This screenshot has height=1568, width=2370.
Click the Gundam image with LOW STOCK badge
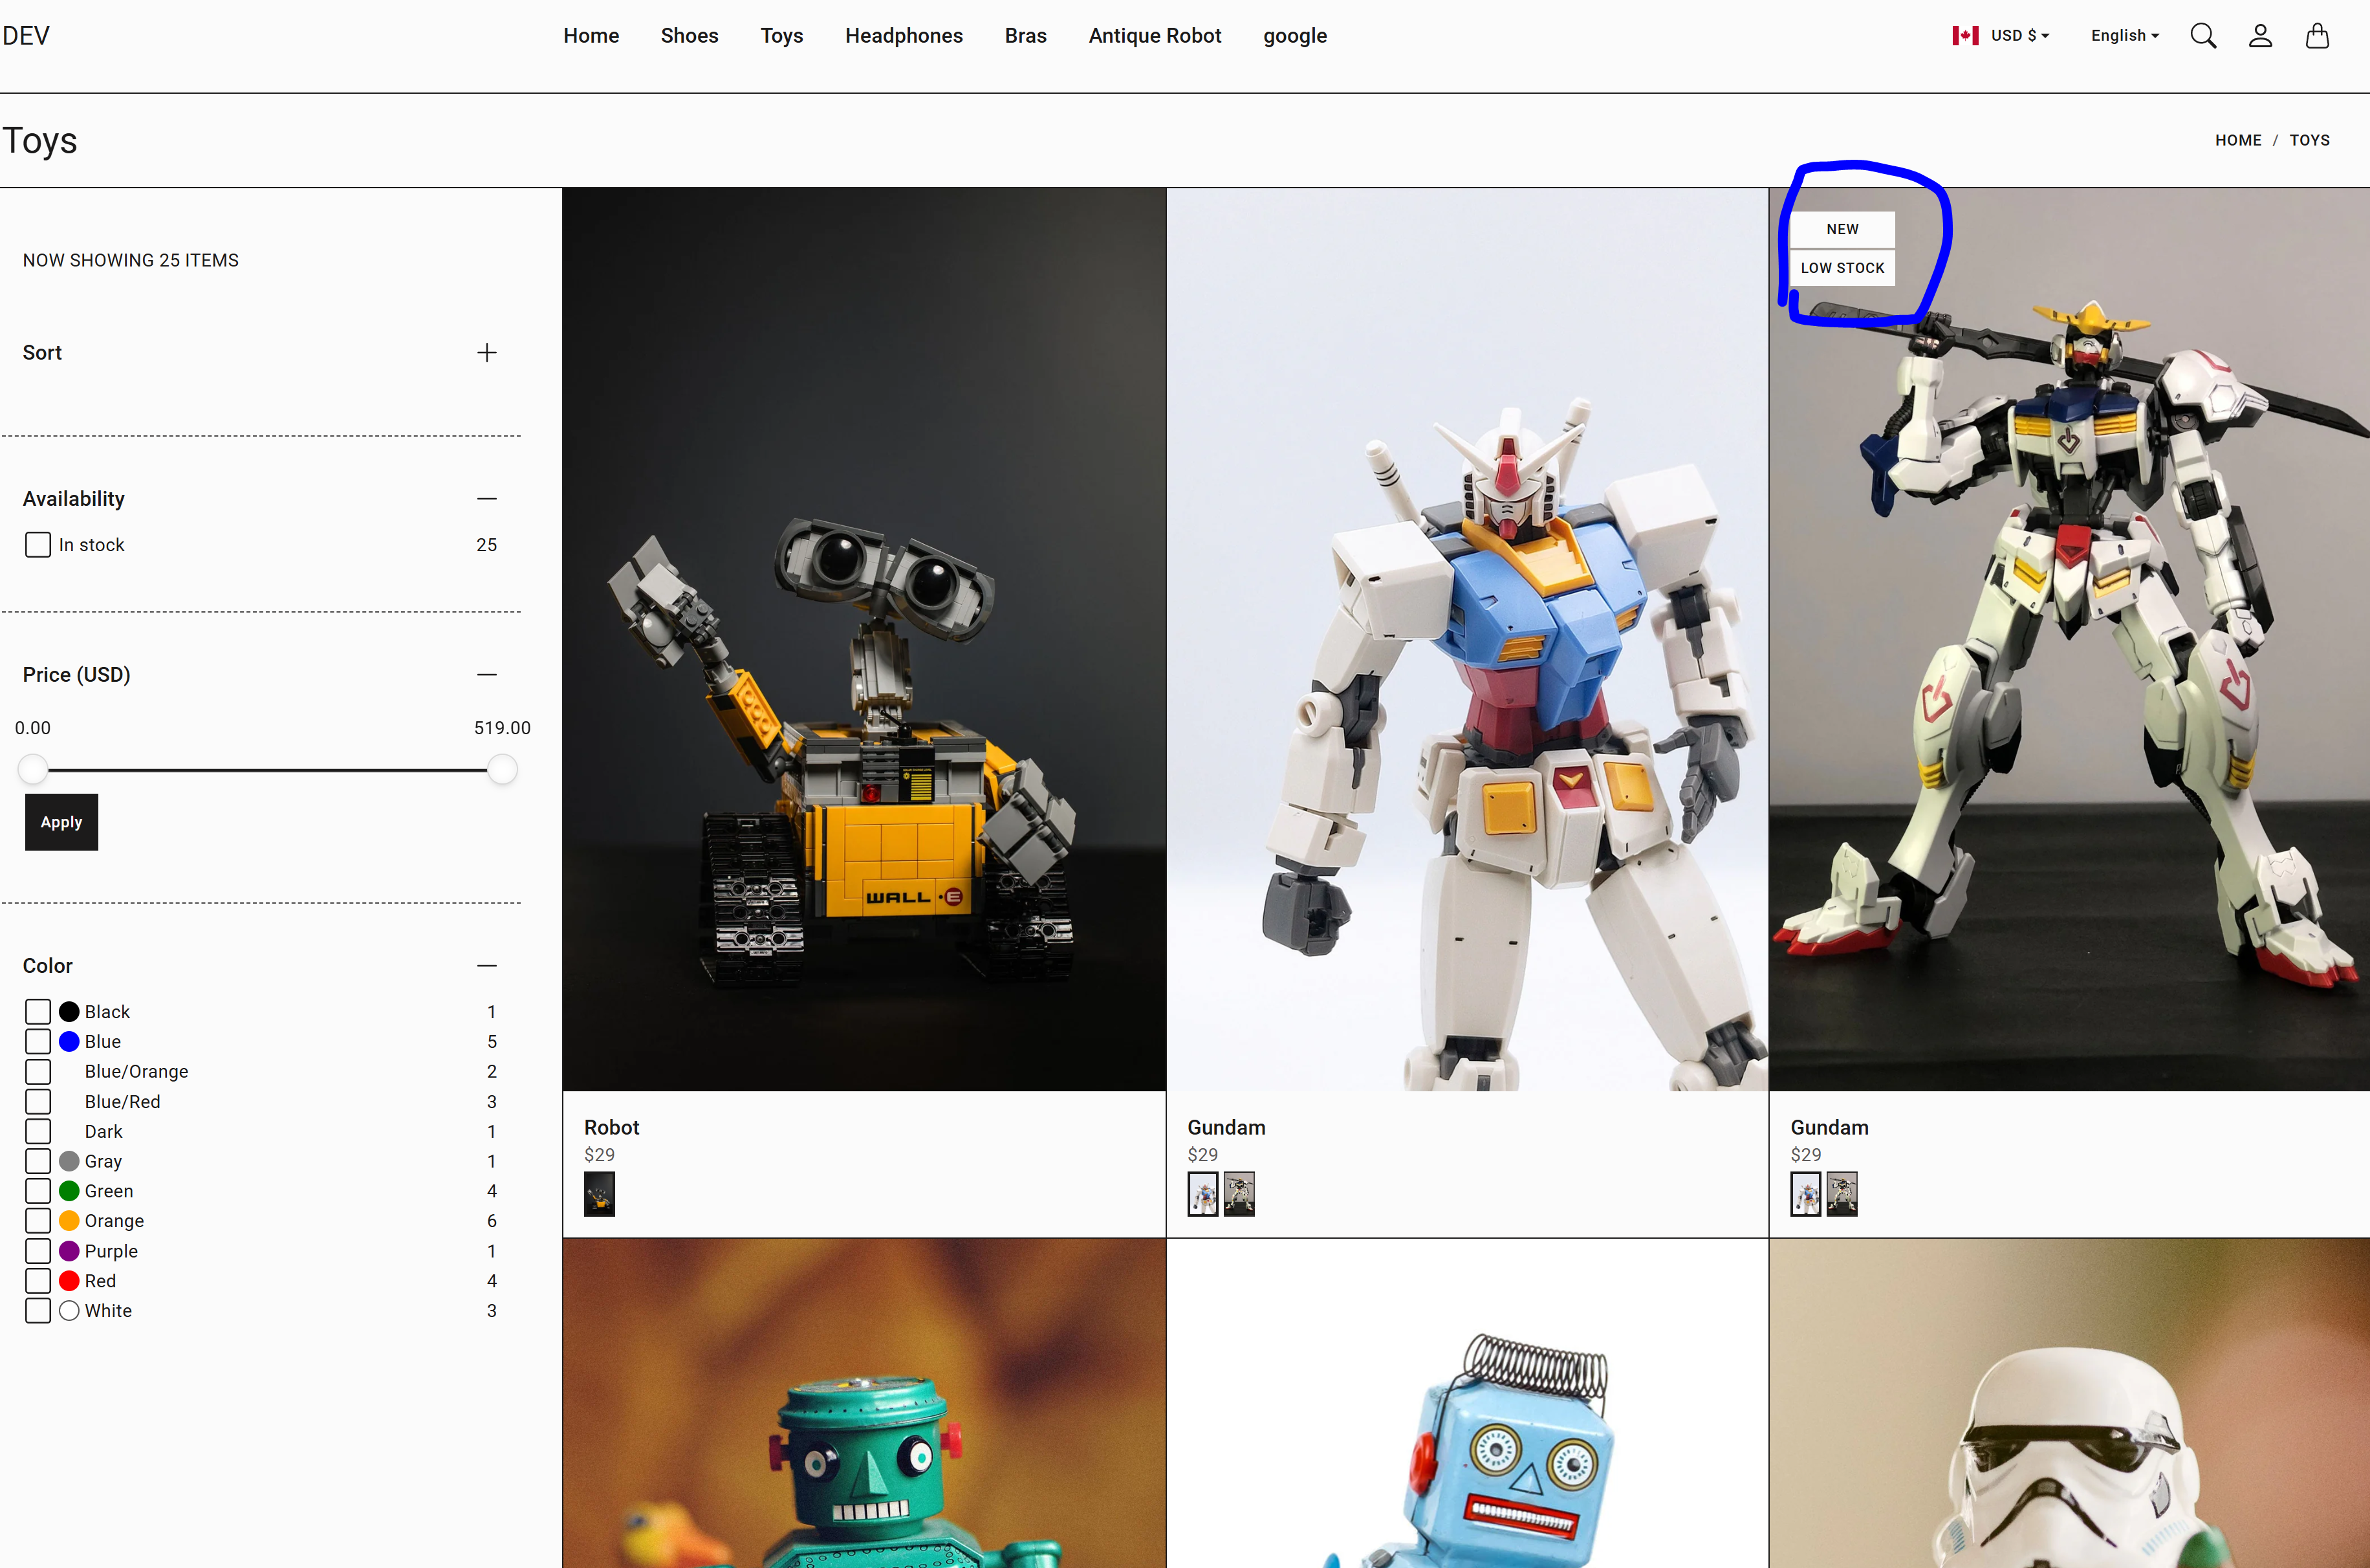[x=2069, y=640]
